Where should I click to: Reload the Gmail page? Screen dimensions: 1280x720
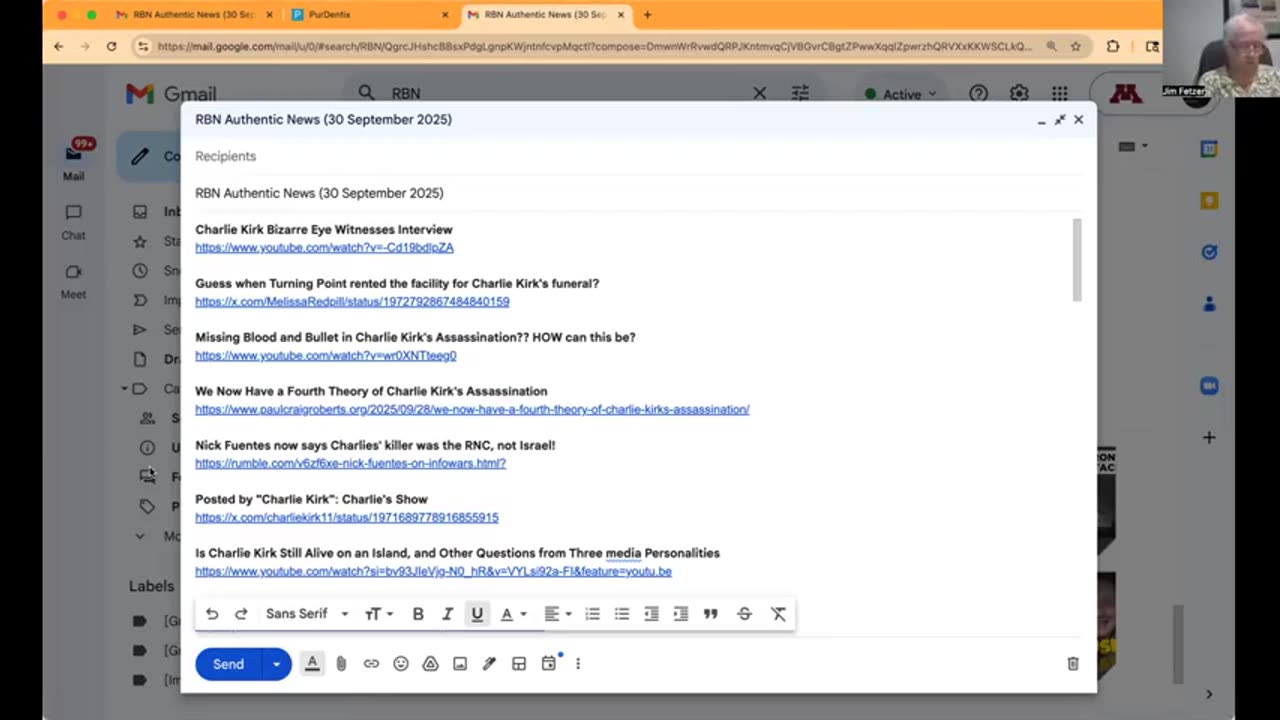(111, 46)
